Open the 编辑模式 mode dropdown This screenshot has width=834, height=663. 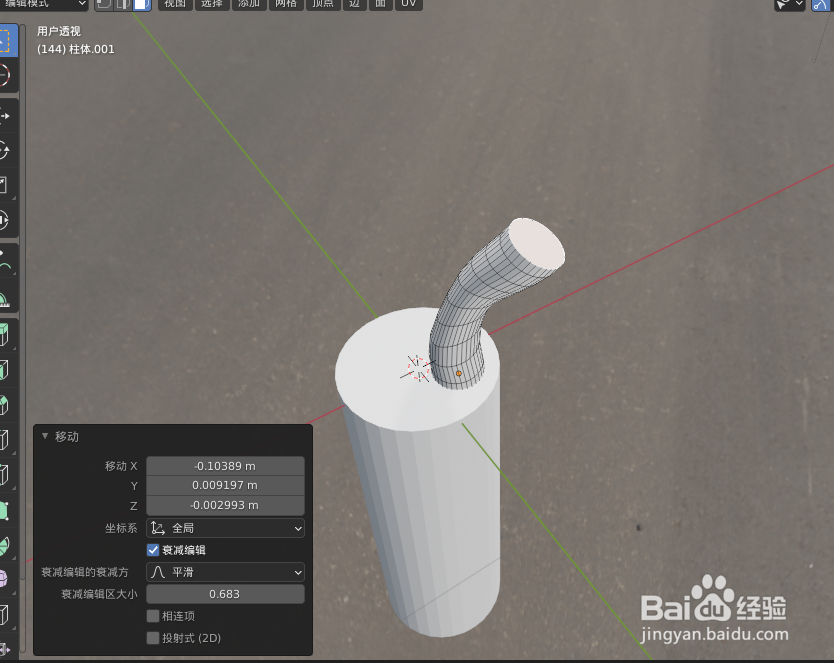click(x=45, y=5)
